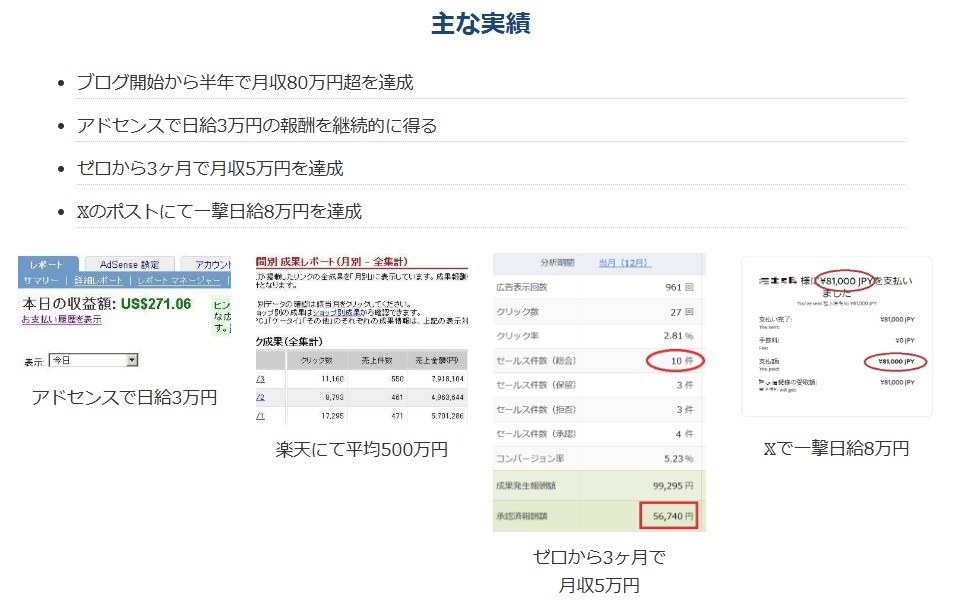Click the red-boxed 56,740円 approved reward value
This screenshot has width=958, height=613.
pos(667,516)
